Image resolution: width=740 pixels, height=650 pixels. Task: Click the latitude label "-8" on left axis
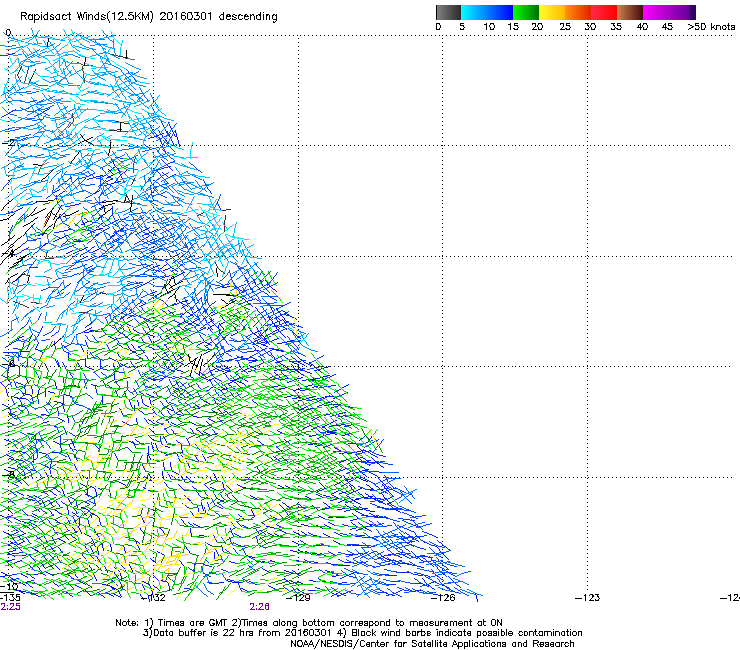point(9,474)
